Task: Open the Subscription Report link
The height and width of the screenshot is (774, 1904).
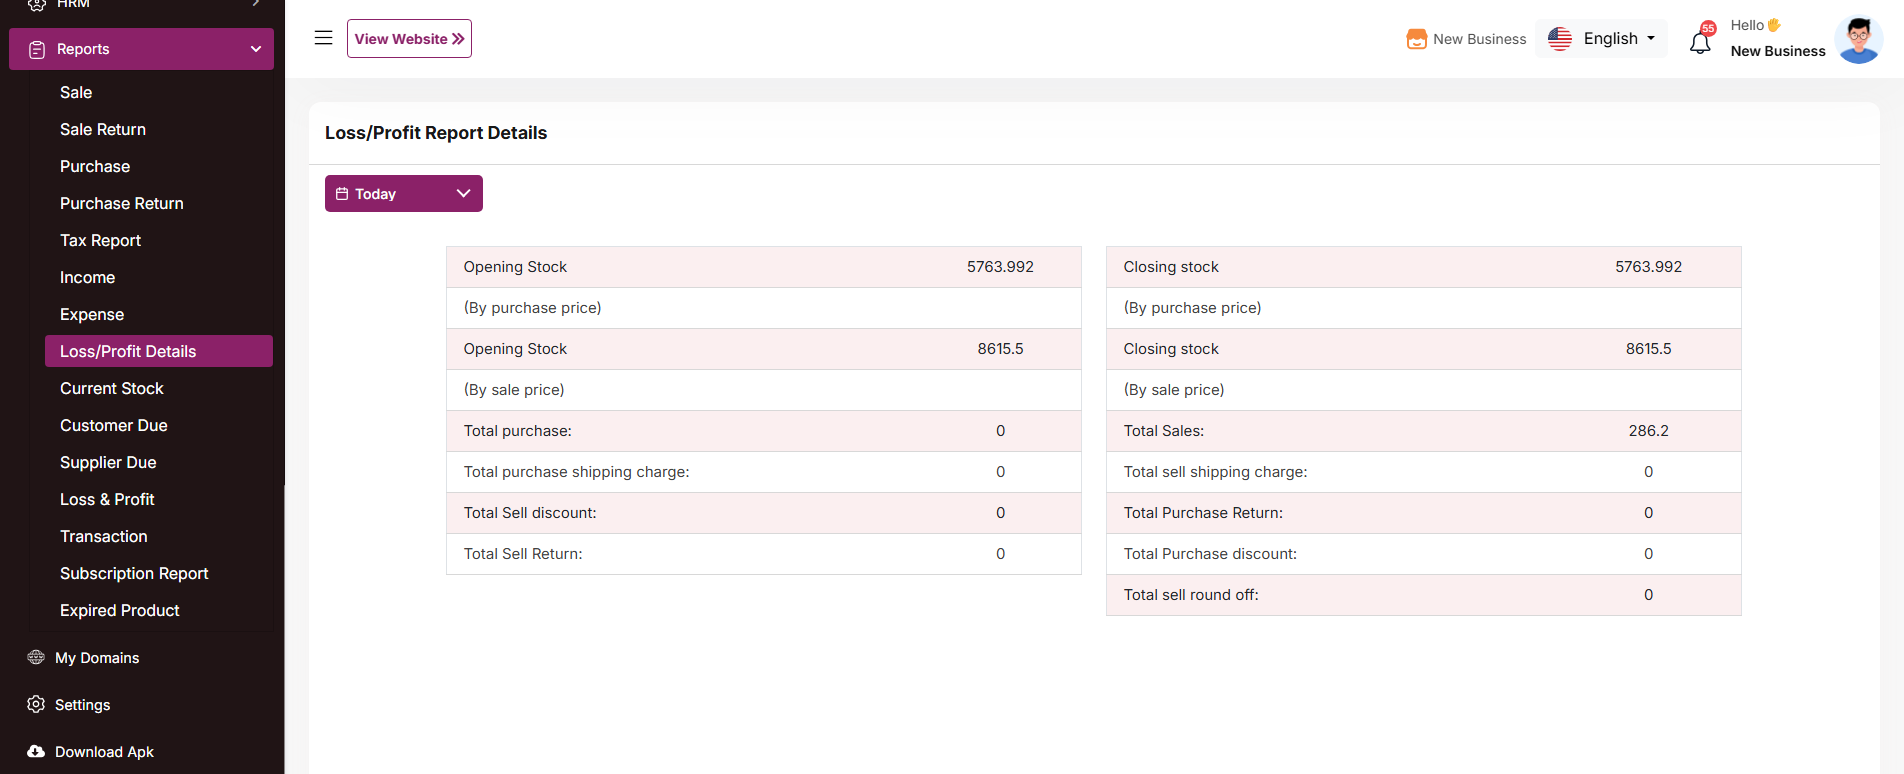Action: tap(134, 573)
